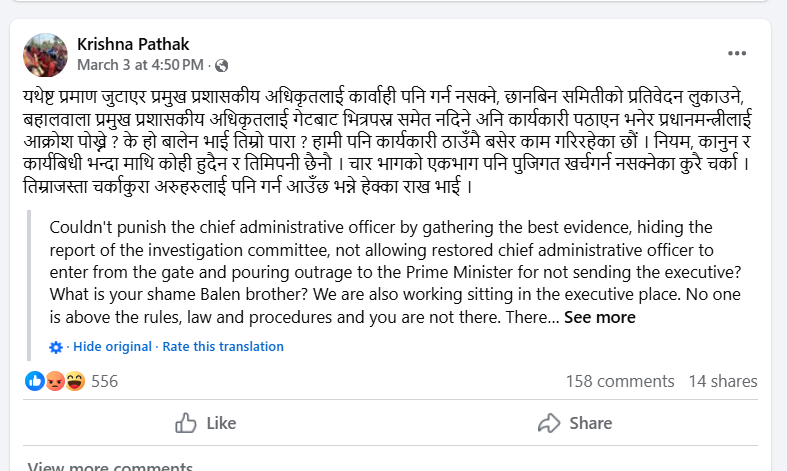Viewport: 787px width, 471px height.
Task: Open the post timestamp March 3 link
Action: point(141,65)
